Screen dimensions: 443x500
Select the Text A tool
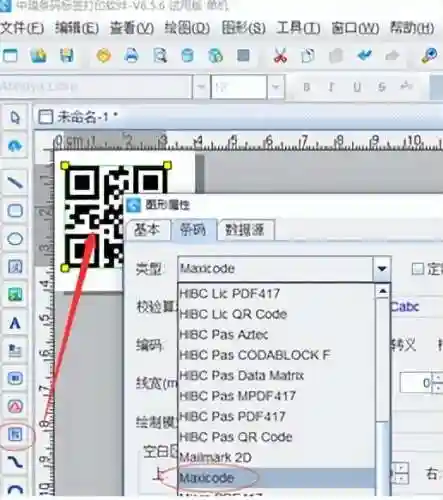tap(15, 323)
